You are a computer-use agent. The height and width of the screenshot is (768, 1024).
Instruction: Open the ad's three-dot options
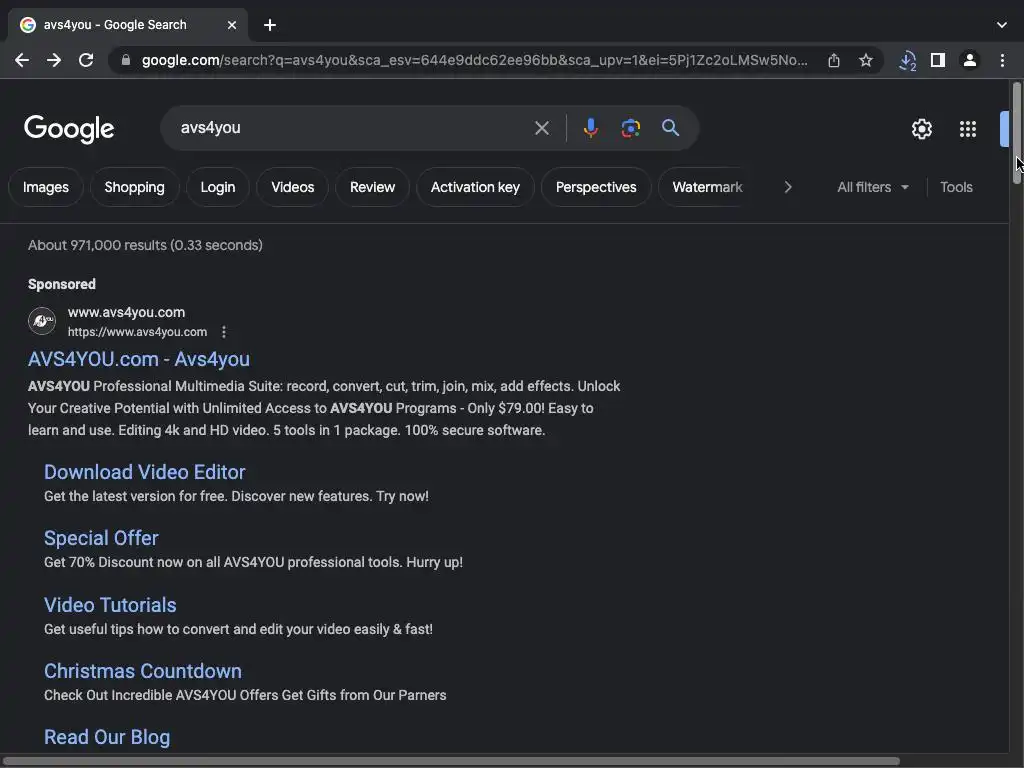[223, 332]
